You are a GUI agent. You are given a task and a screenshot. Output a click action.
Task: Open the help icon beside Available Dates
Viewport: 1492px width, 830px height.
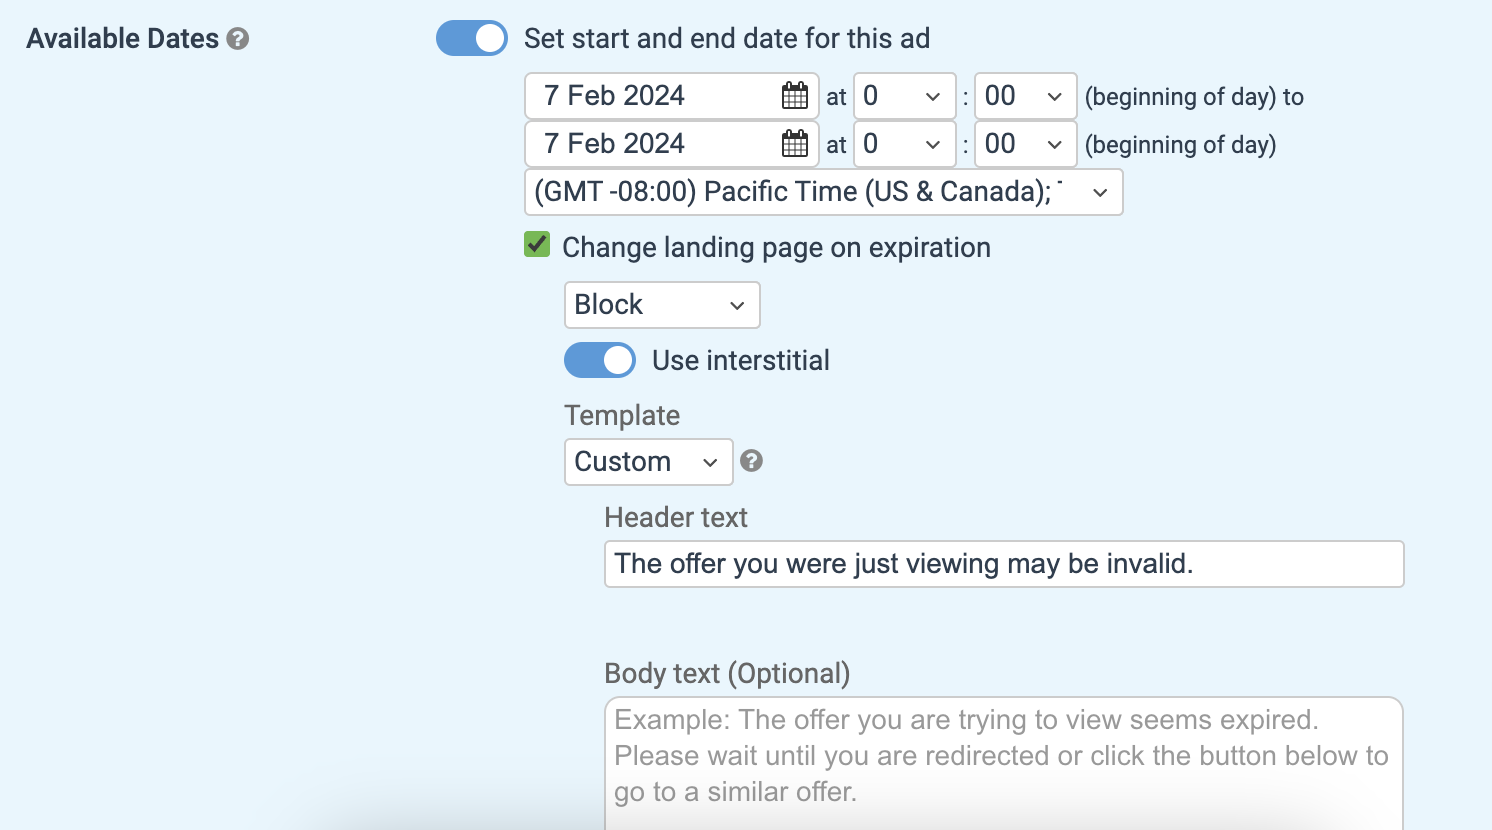238,39
